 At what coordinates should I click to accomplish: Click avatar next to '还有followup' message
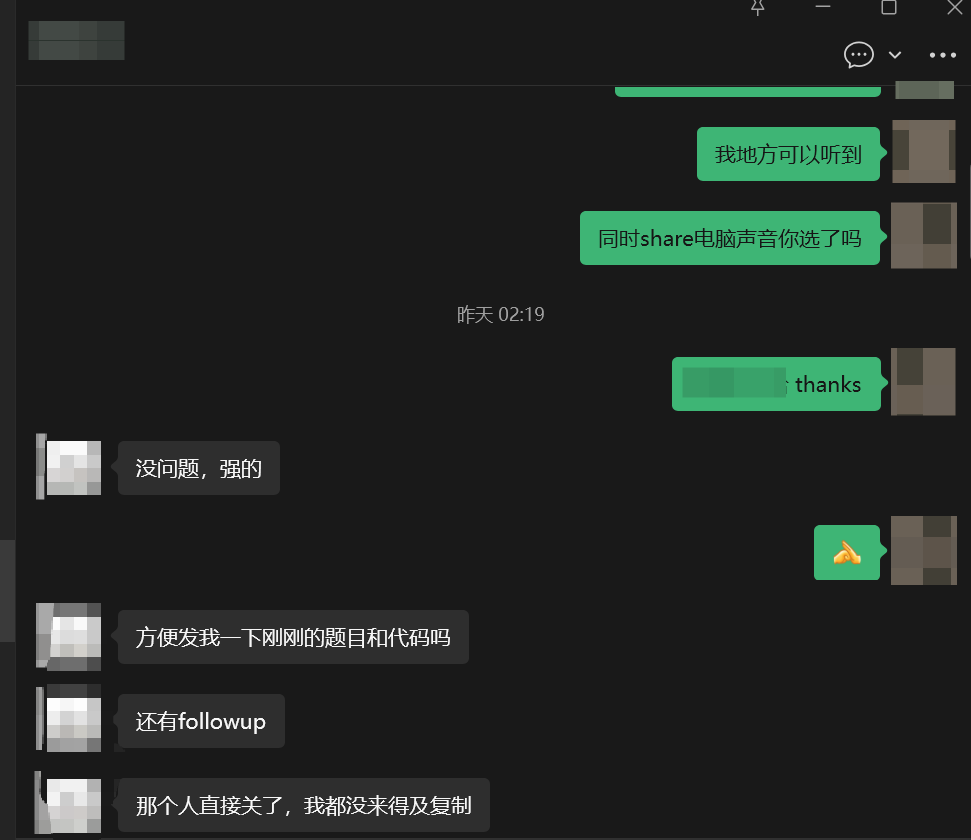tap(69, 718)
